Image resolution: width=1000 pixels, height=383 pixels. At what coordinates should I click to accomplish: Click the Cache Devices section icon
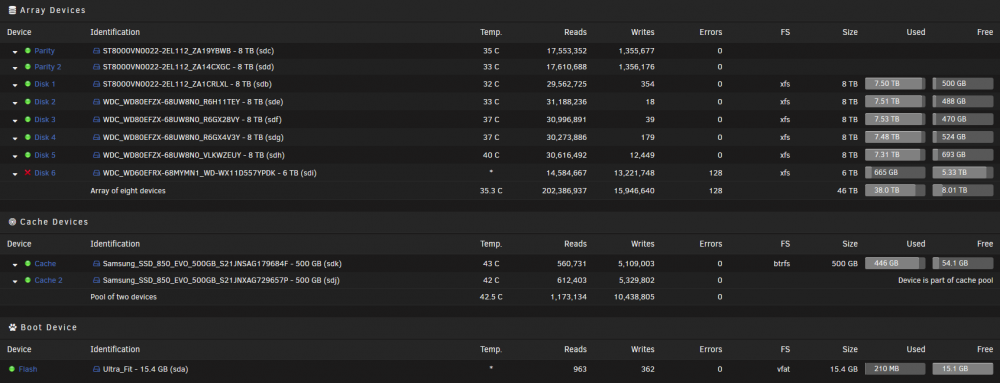click(12, 222)
